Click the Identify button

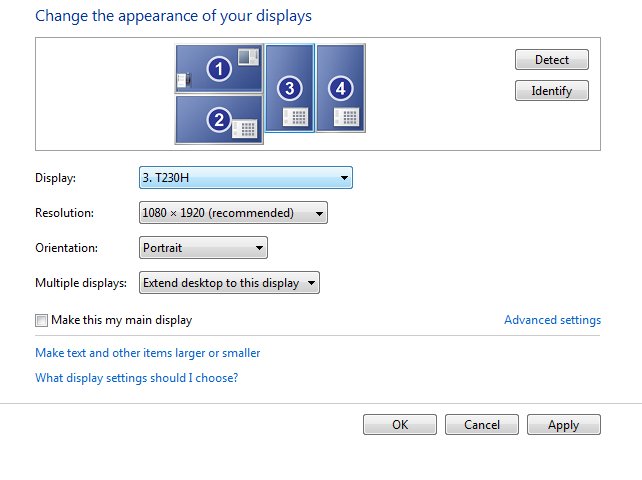(x=552, y=91)
